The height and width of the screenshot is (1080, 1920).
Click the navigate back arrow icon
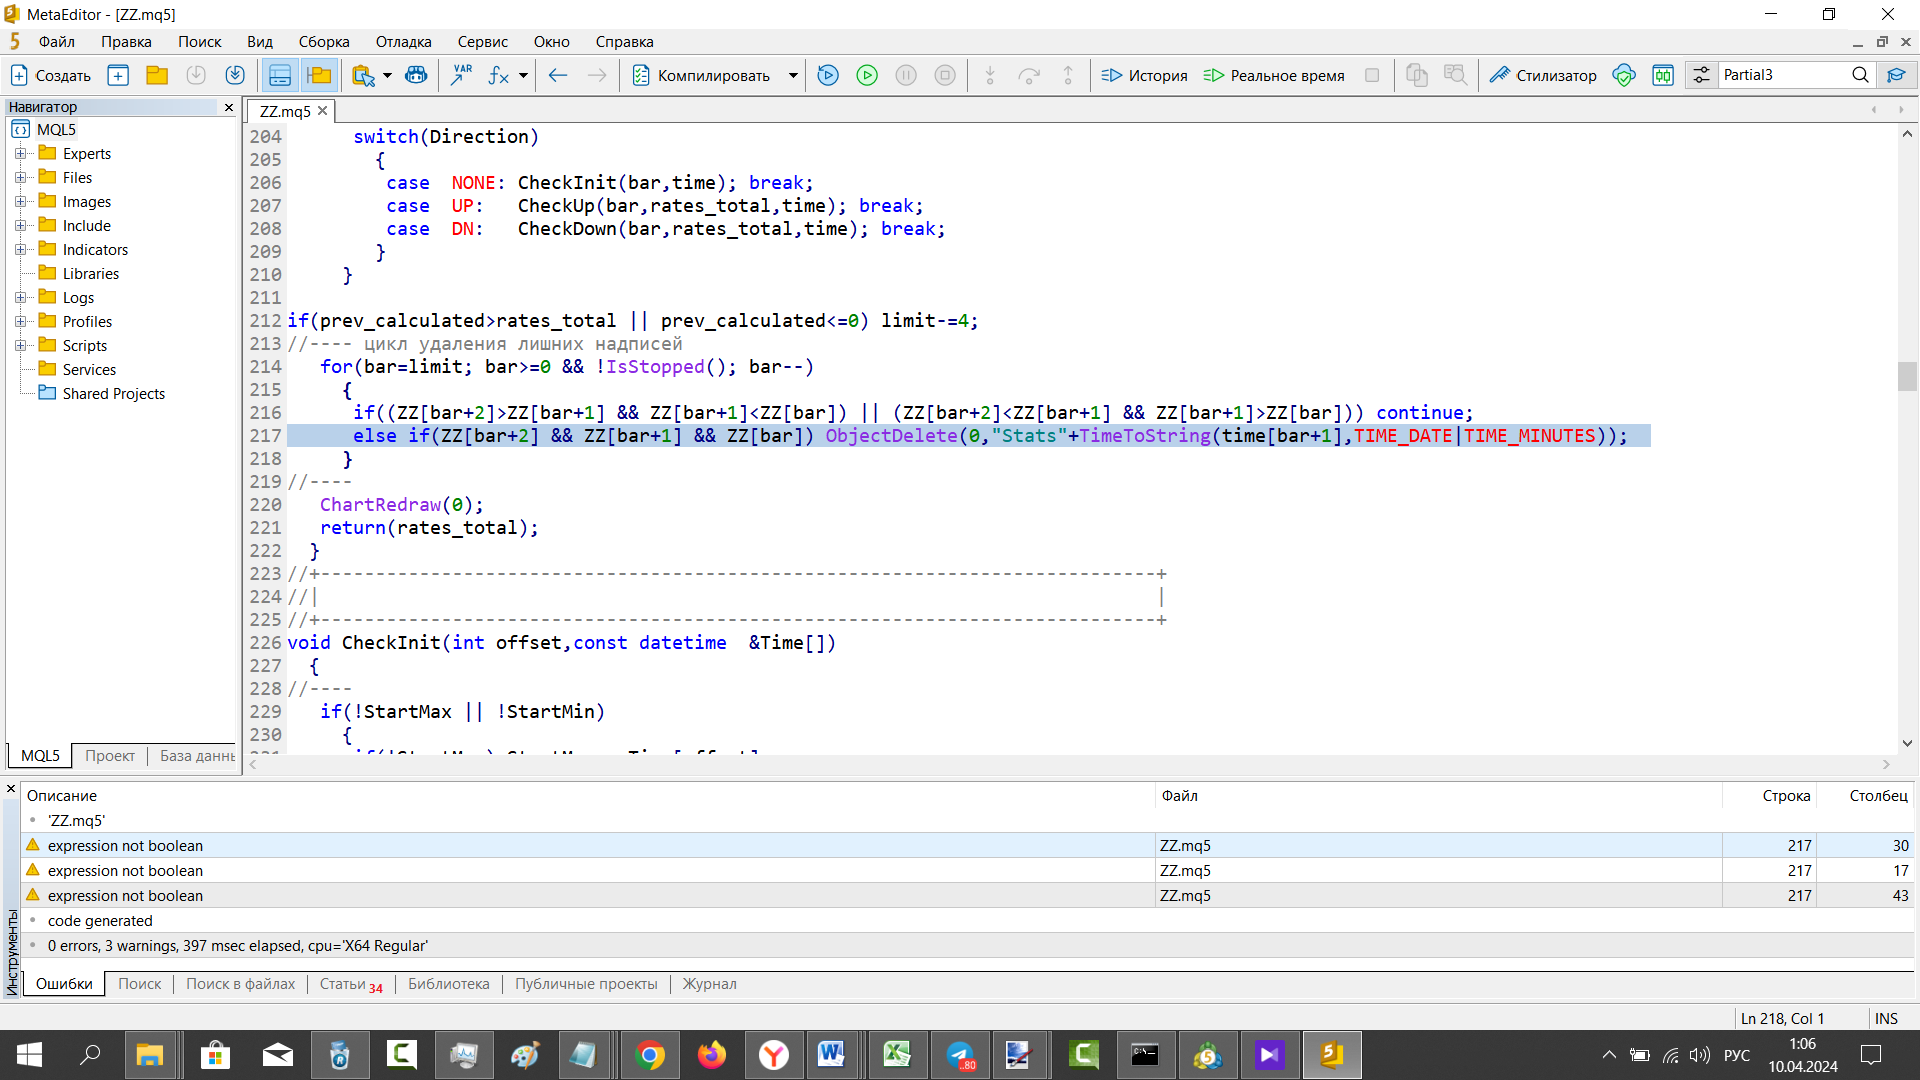tap(558, 75)
